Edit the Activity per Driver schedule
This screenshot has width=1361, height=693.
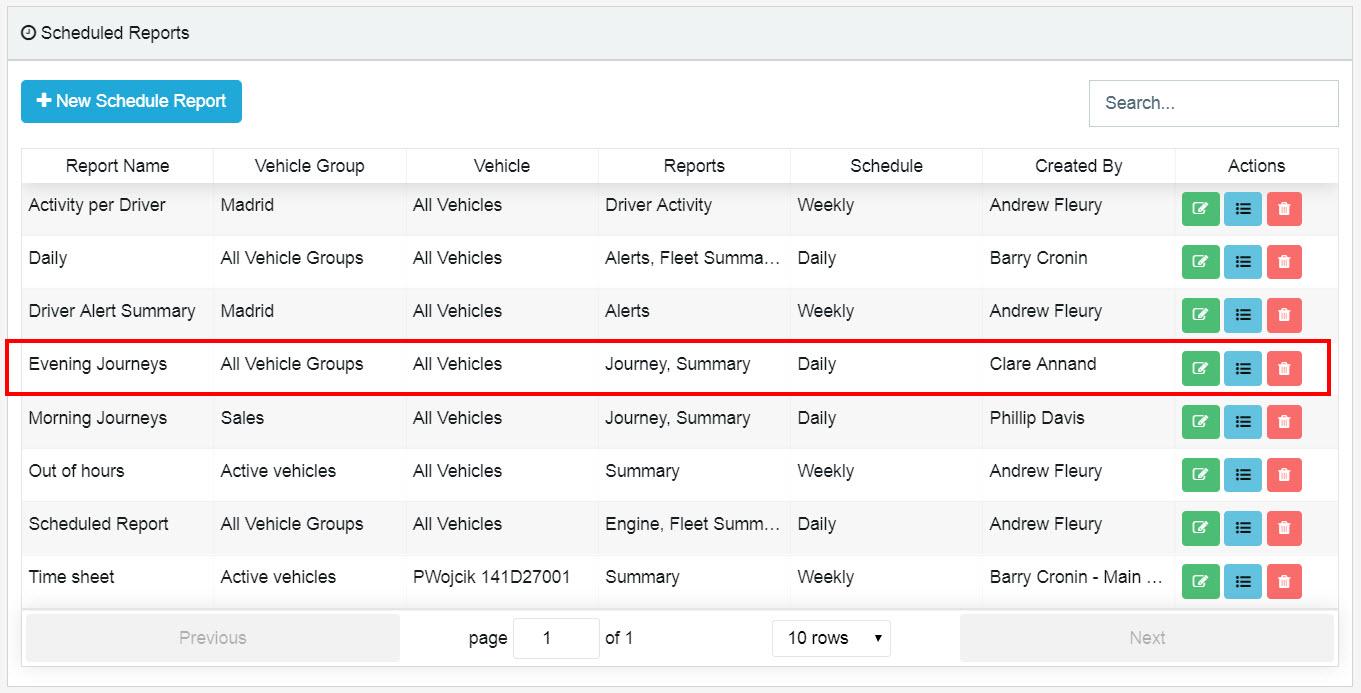pos(1200,209)
